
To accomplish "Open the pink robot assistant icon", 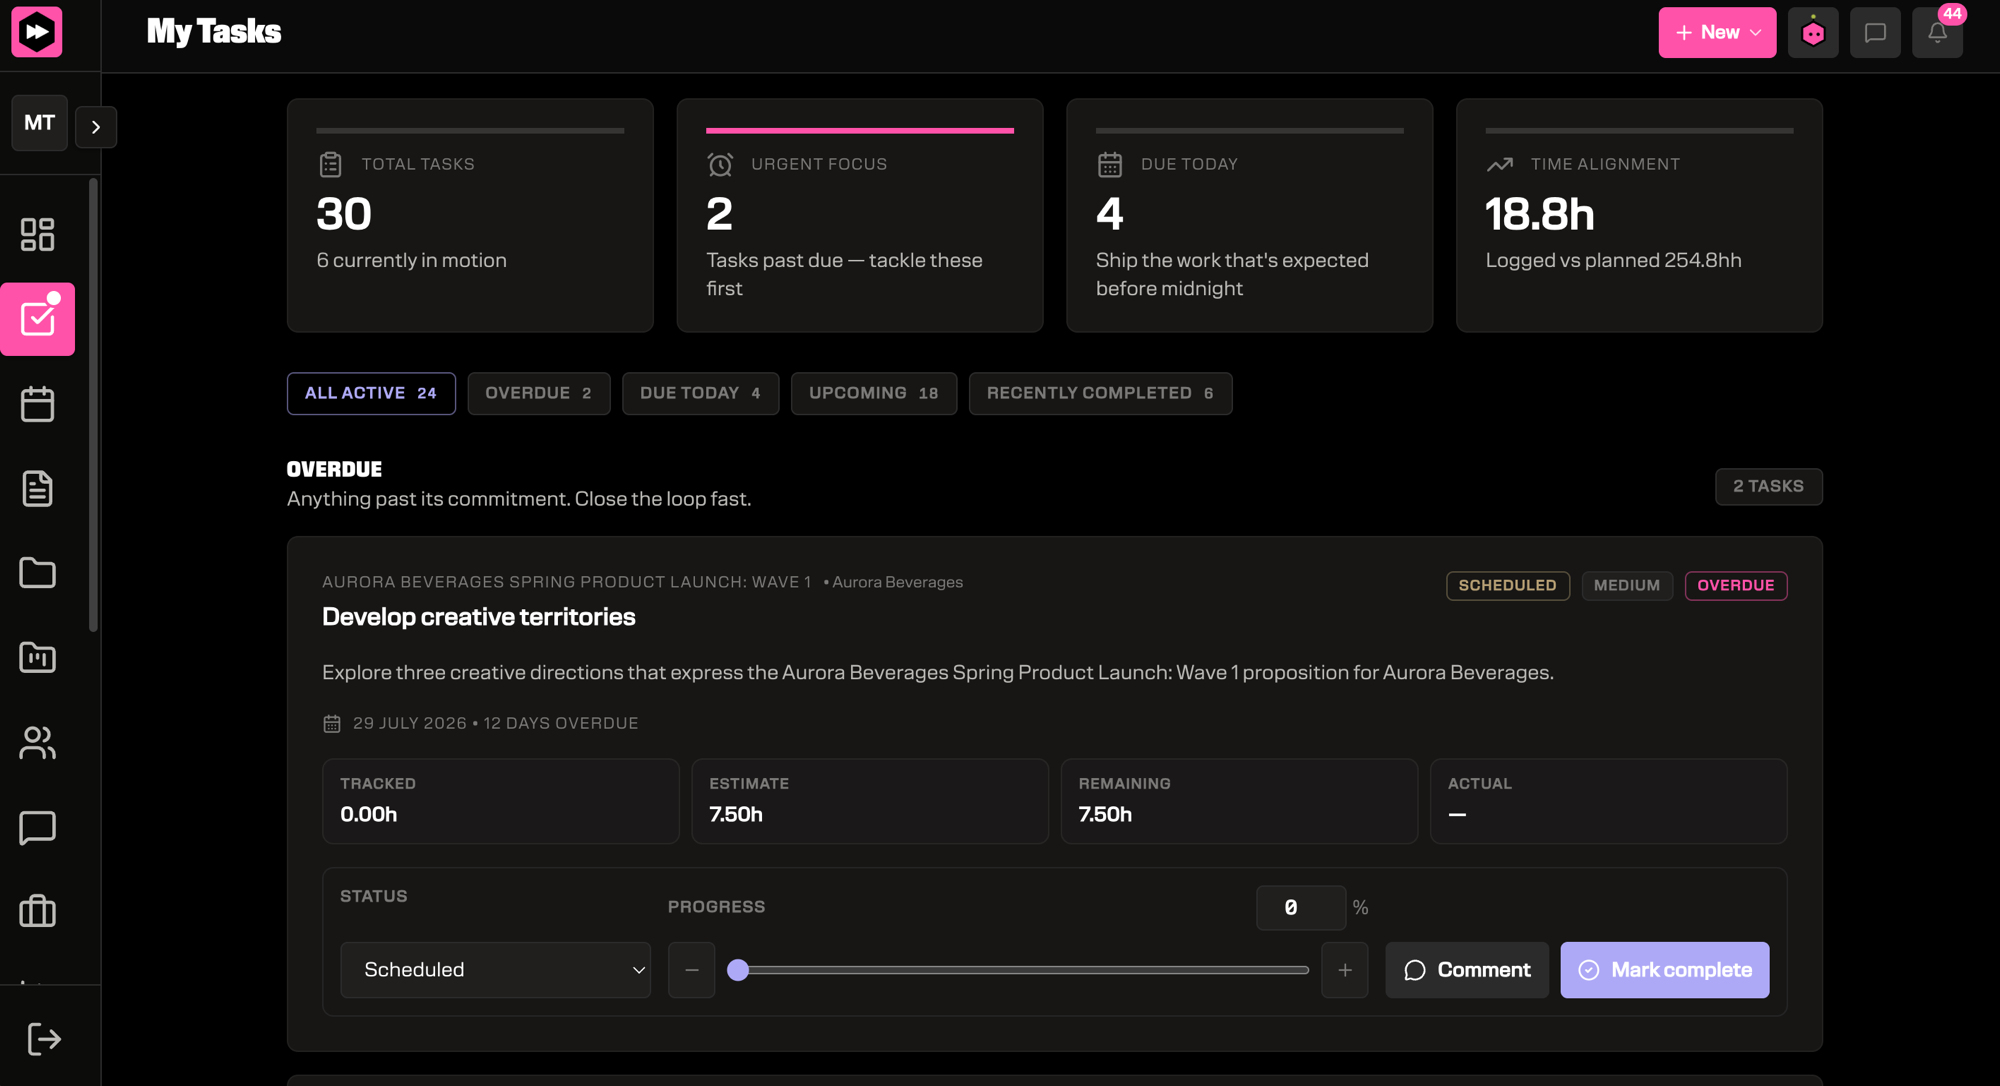I will (1813, 33).
